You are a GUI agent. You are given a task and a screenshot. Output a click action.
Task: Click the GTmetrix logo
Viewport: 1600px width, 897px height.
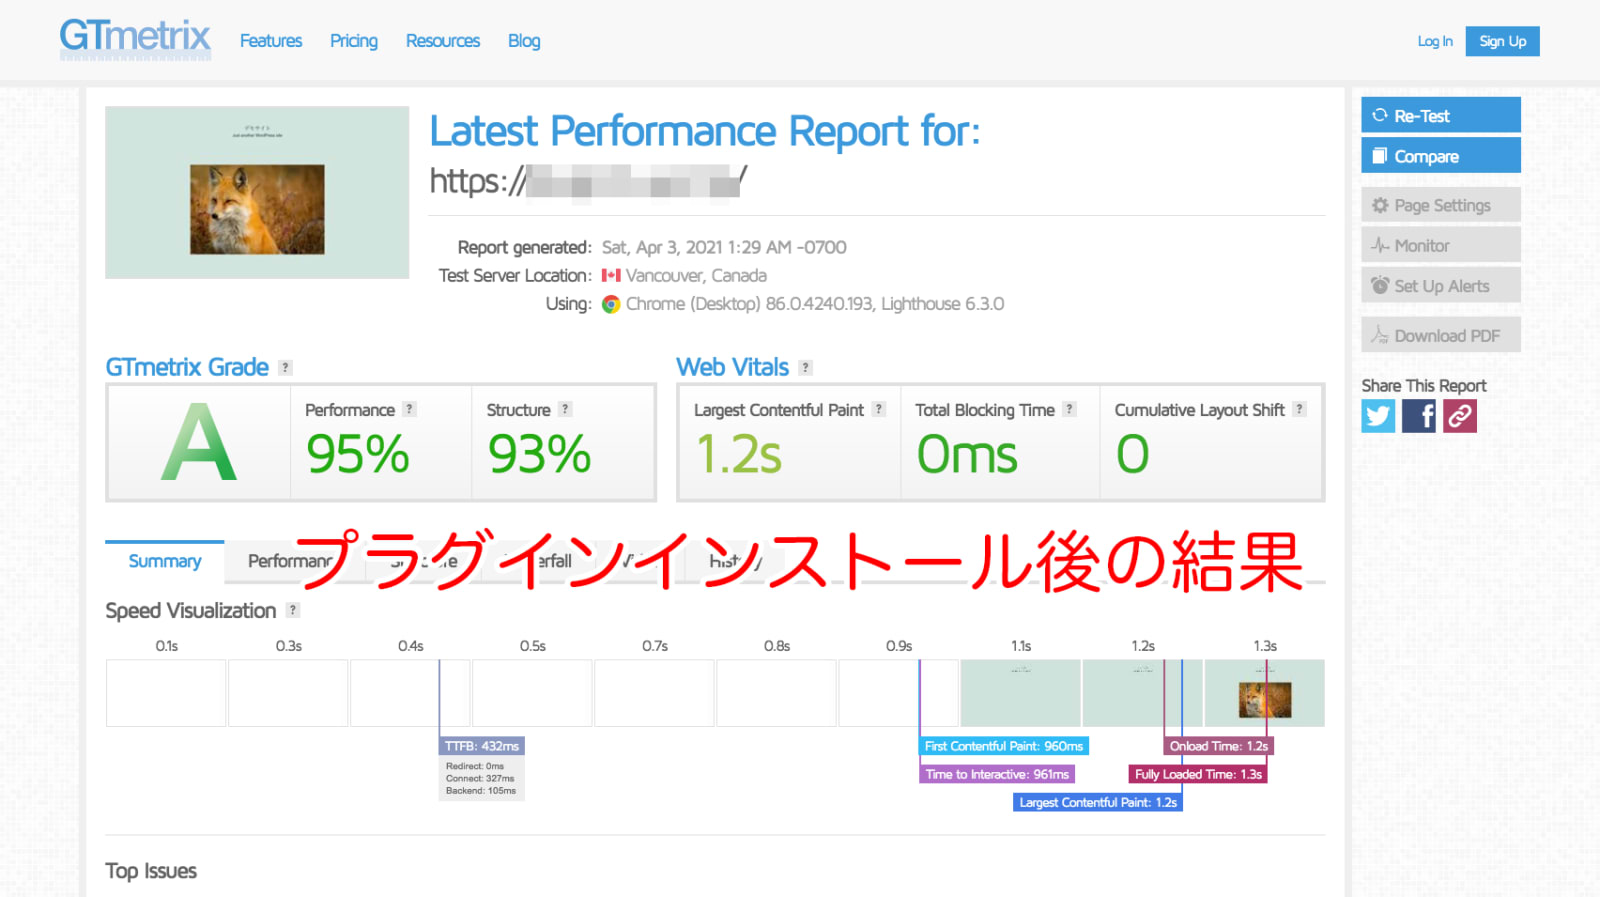tap(135, 40)
